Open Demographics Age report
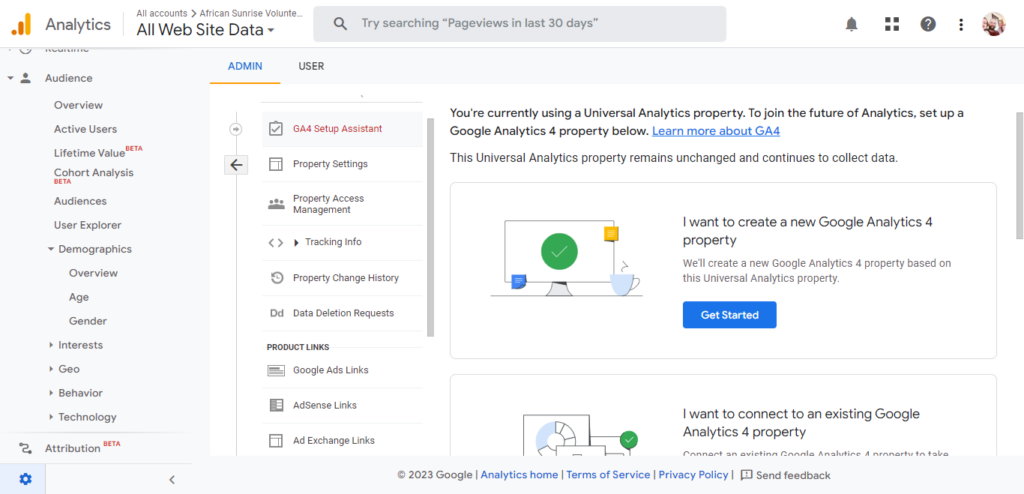The height and width of the screenshot is (494, 1024). [78, 297]
